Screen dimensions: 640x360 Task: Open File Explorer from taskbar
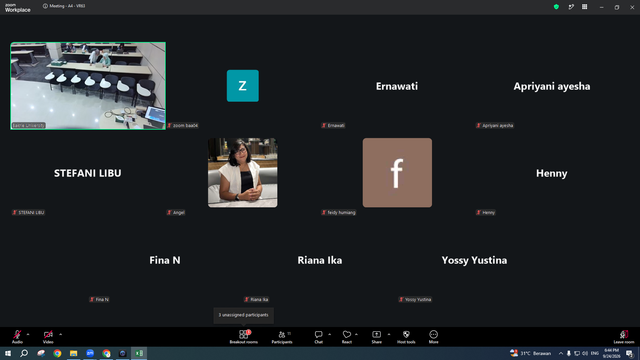[x=73, y=353]
